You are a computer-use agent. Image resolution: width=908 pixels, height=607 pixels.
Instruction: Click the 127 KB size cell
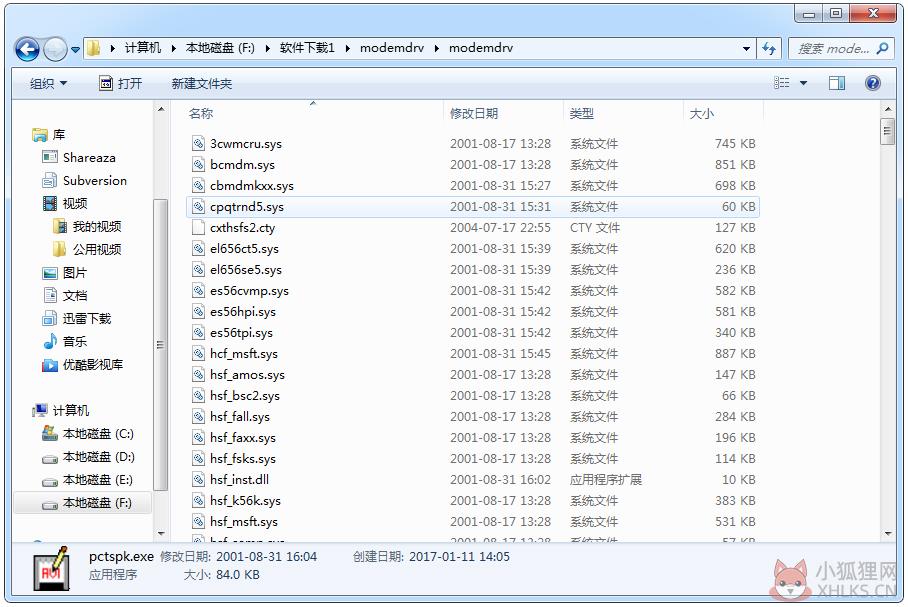(735, 228)
